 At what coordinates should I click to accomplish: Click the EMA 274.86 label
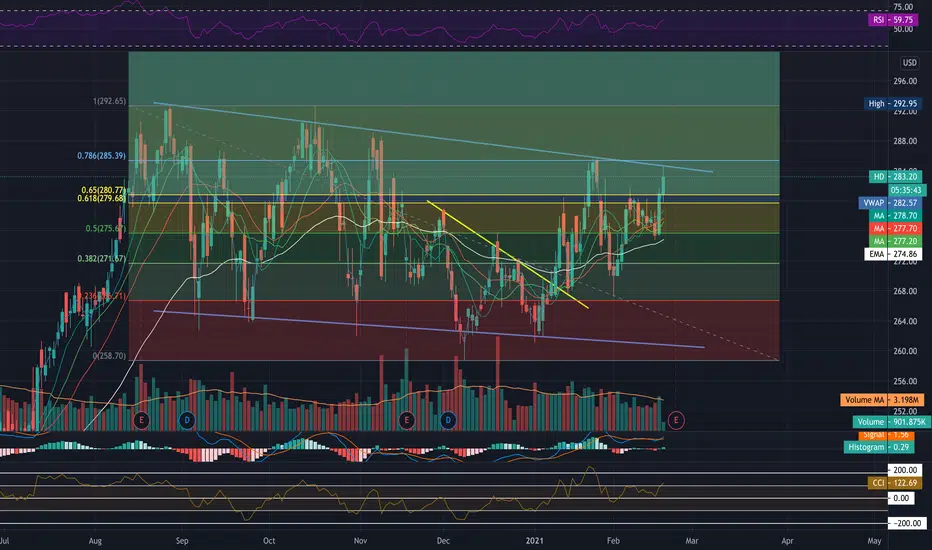(x=893, y=254)
